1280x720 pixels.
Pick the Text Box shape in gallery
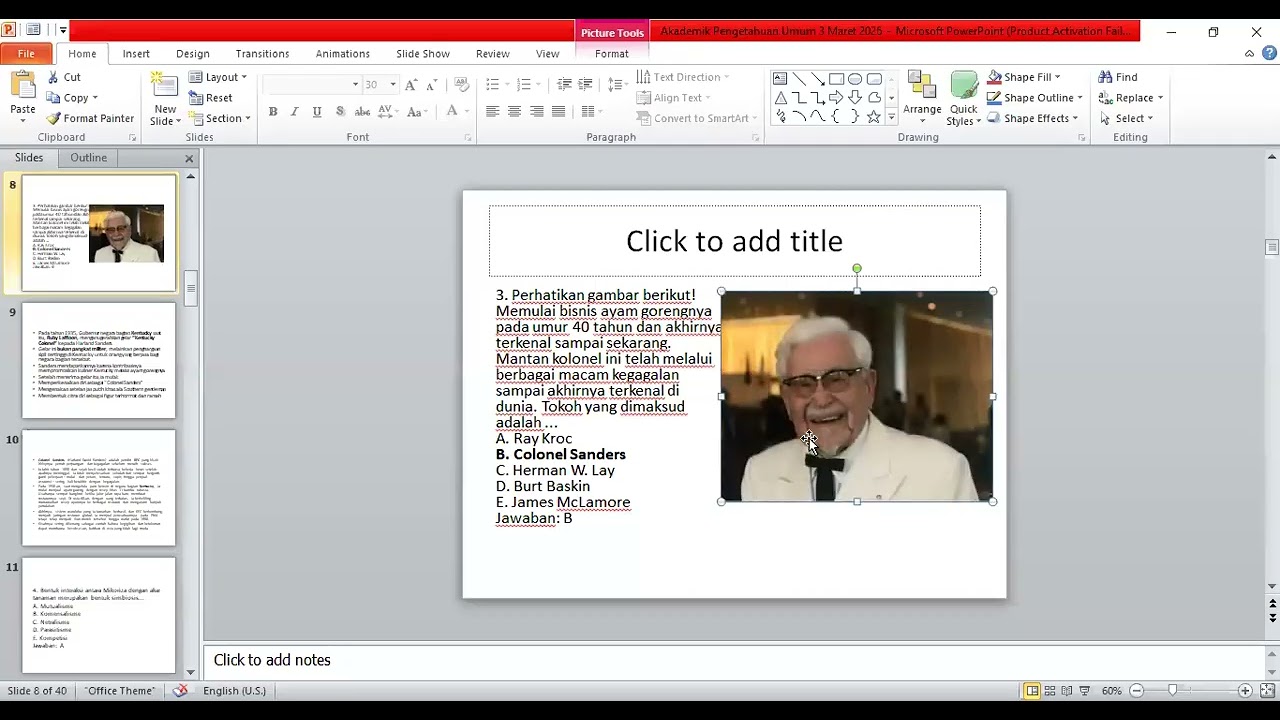click(x=780, y=79)
